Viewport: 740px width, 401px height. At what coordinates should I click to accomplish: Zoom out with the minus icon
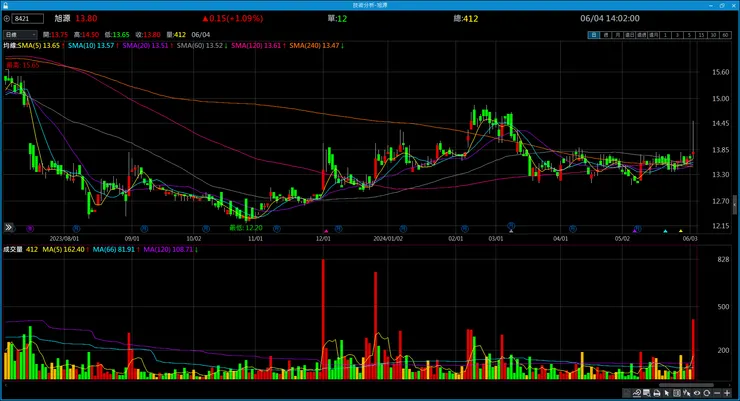coord(717,393)
